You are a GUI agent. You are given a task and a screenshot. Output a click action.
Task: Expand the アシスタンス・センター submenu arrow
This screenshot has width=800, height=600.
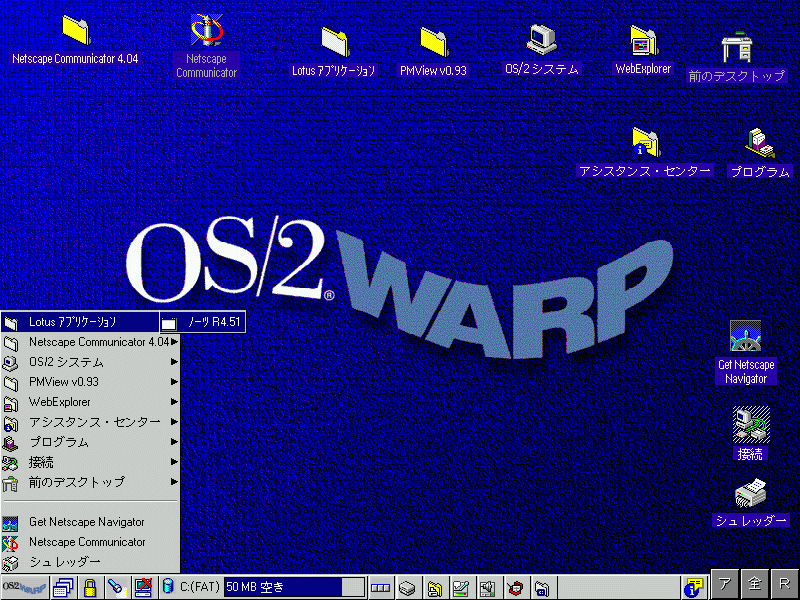pyautogui.click(x=174, y=422)
